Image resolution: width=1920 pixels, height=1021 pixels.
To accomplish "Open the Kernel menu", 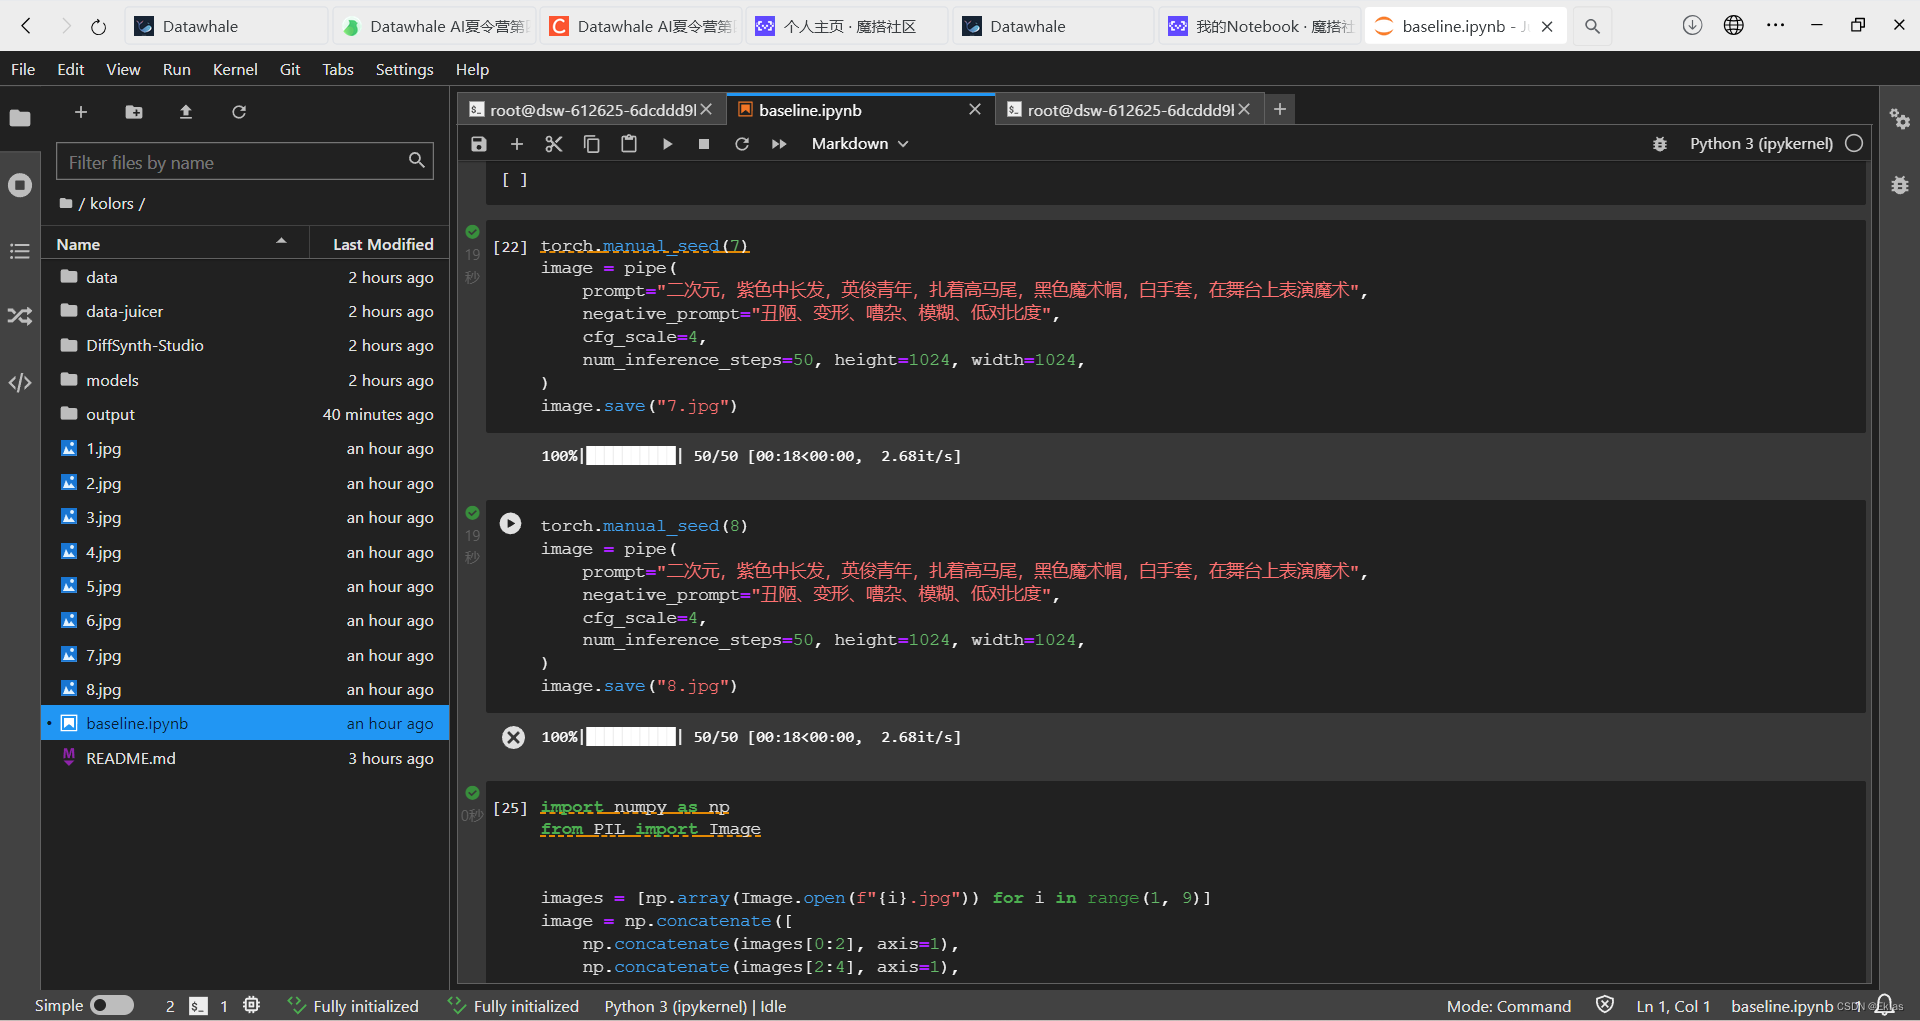I will pos(235,69).
